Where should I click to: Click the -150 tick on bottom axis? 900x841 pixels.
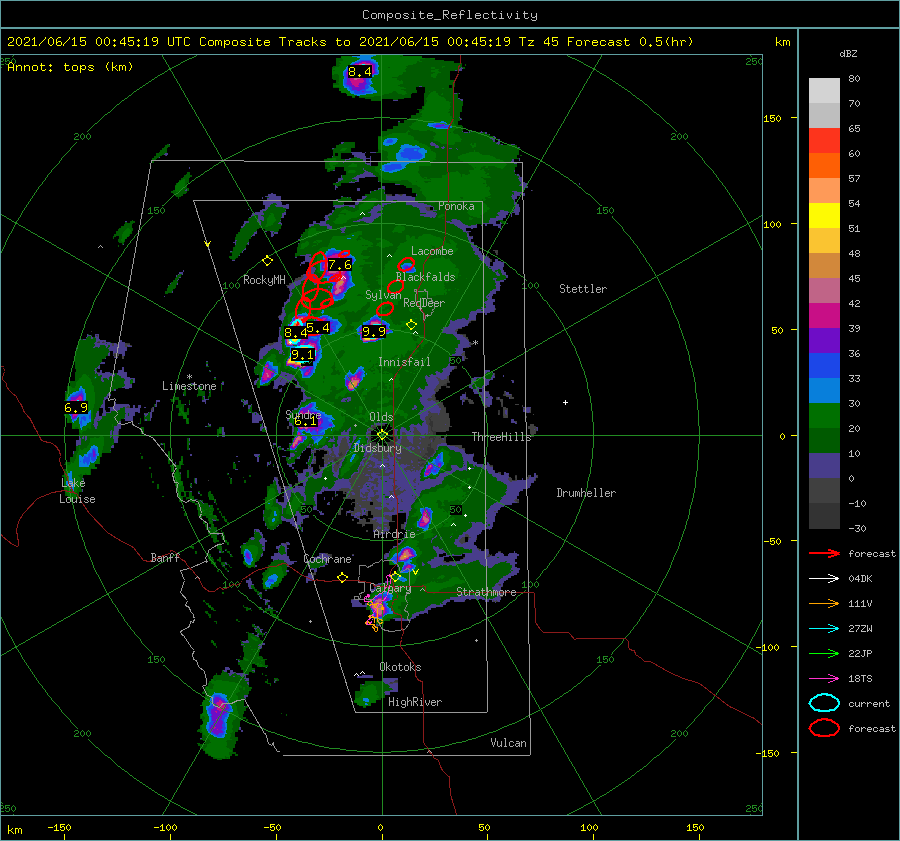pos(59,827)
